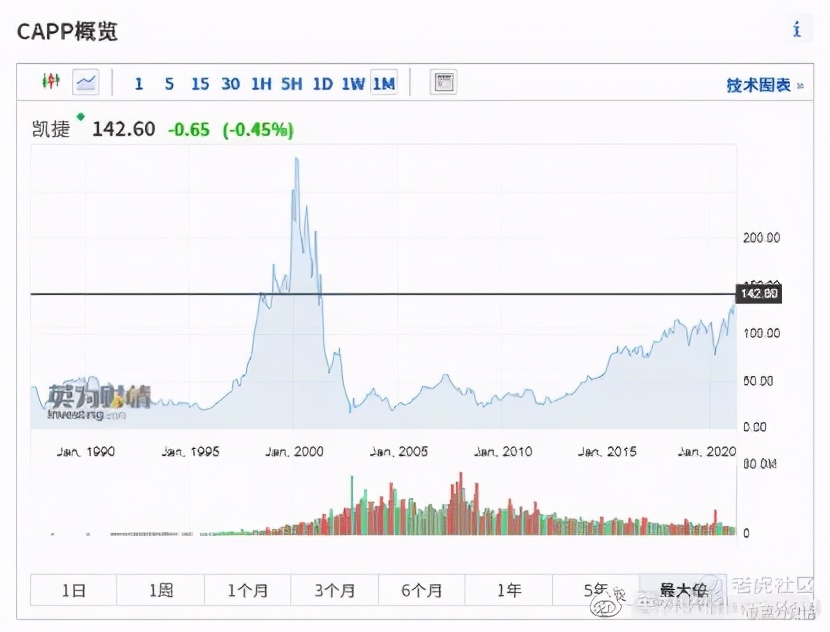Click the arrow after 技术图表
This screenshot has width=830, height=632.
coord(799,85)
